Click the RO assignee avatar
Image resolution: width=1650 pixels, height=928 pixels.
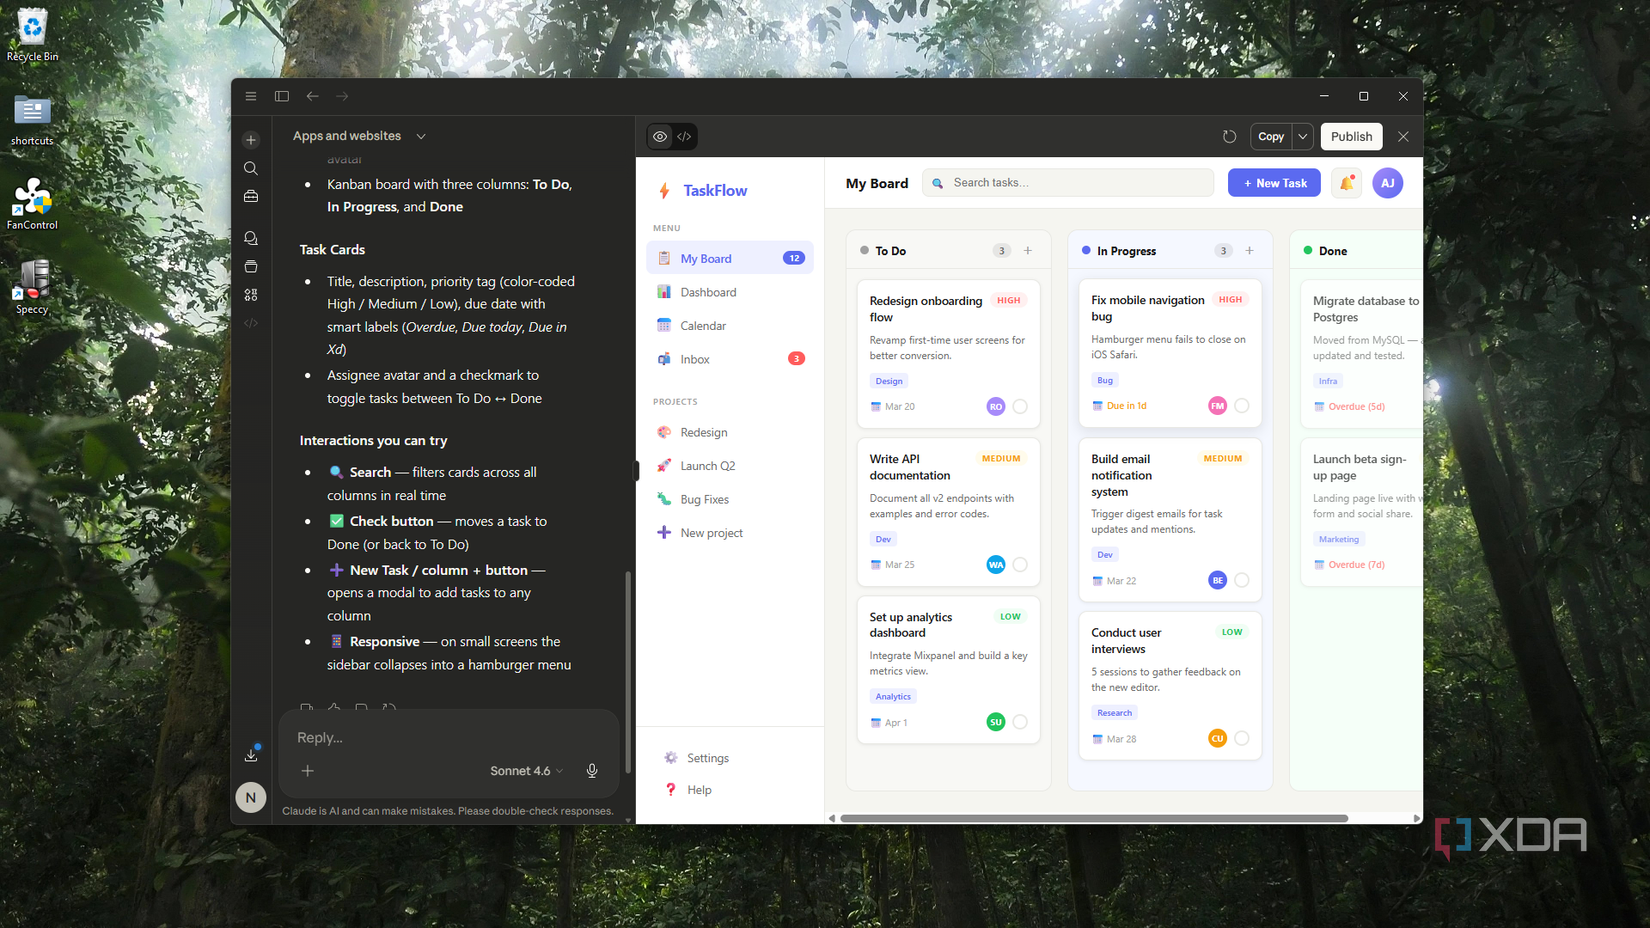996,407
